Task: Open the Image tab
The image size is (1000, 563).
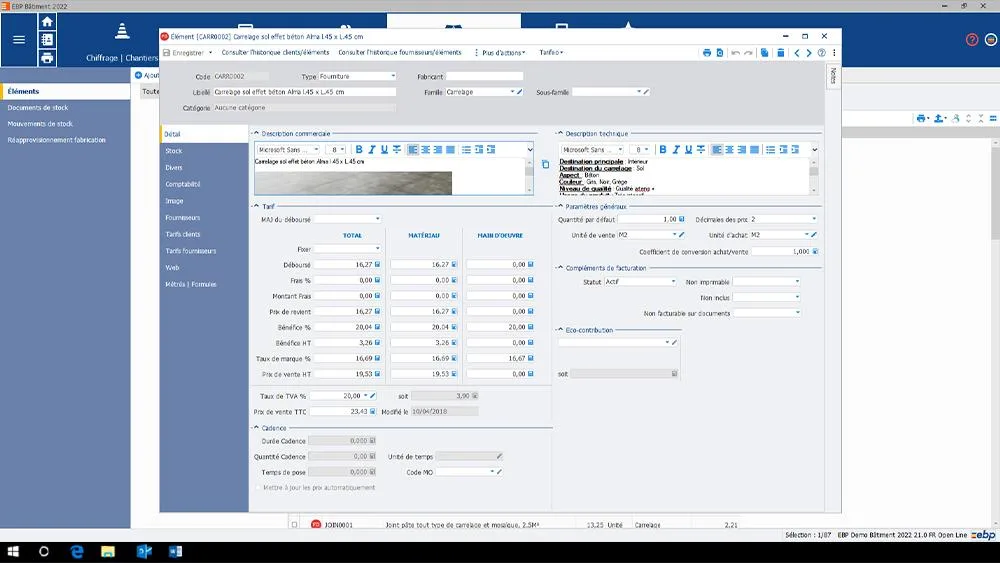Action: (174, 201)
